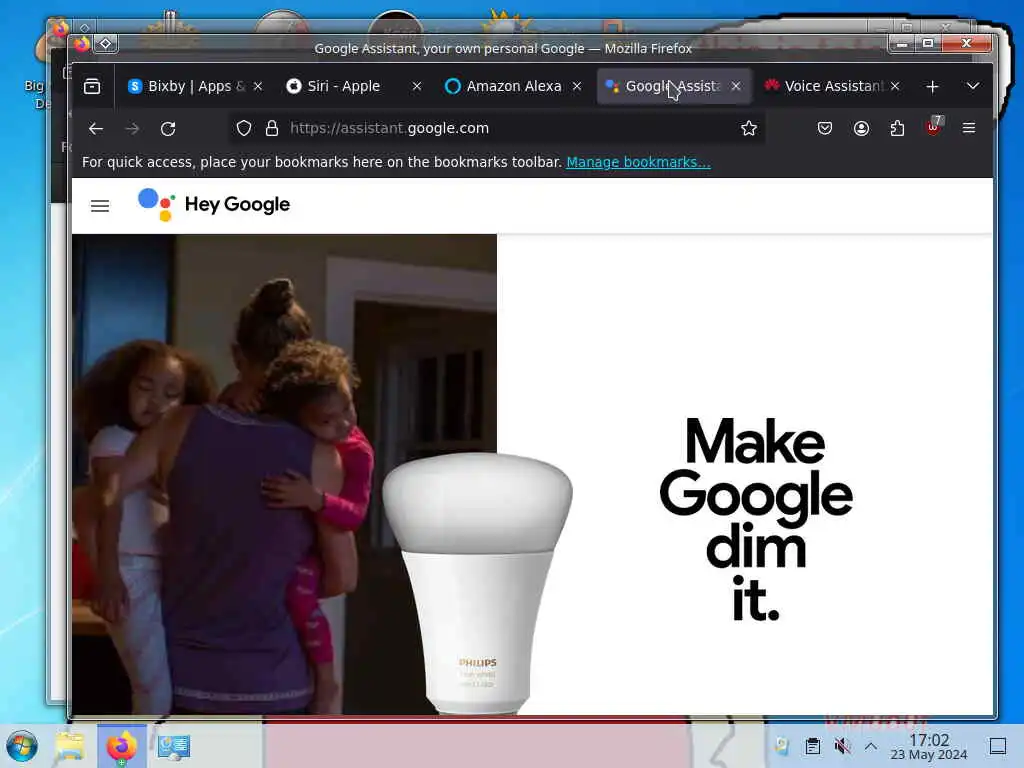Image resolution: width=1024 pixels, height=768 pixels.
Task: Click the Manage bookmarks link
Action: [x=638, y=162]
